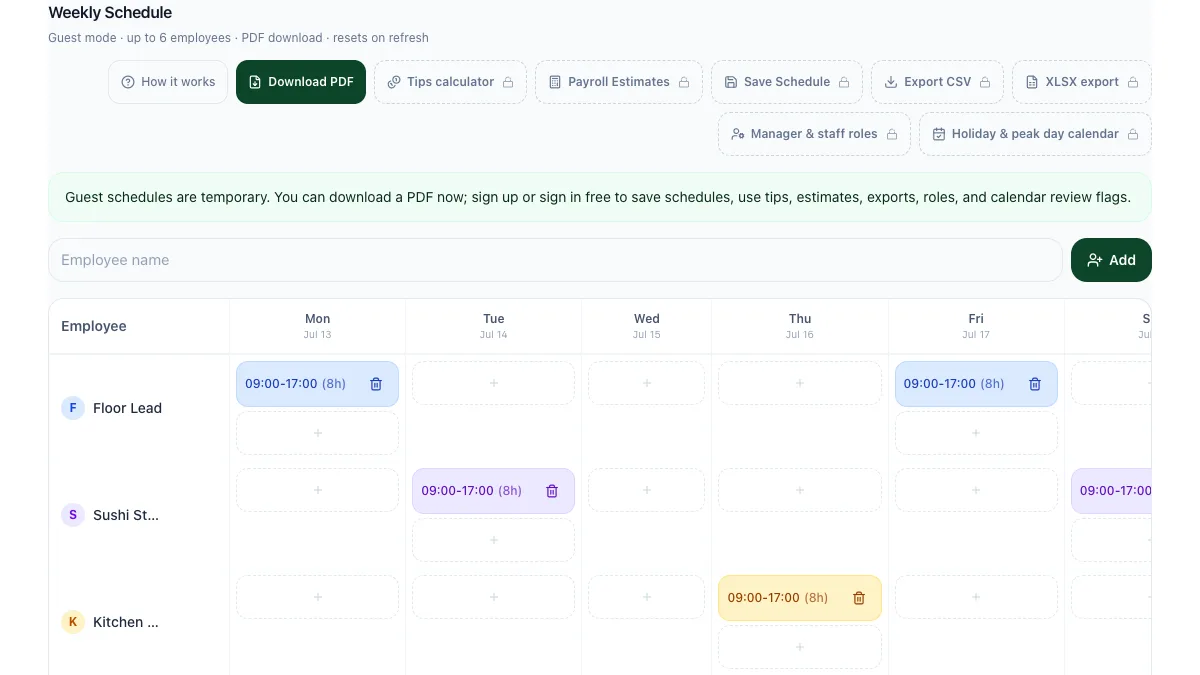This screenshot has height=675, width=1200.
Task: Select the Floor Lead employee name
Action: tap(127, 408)
